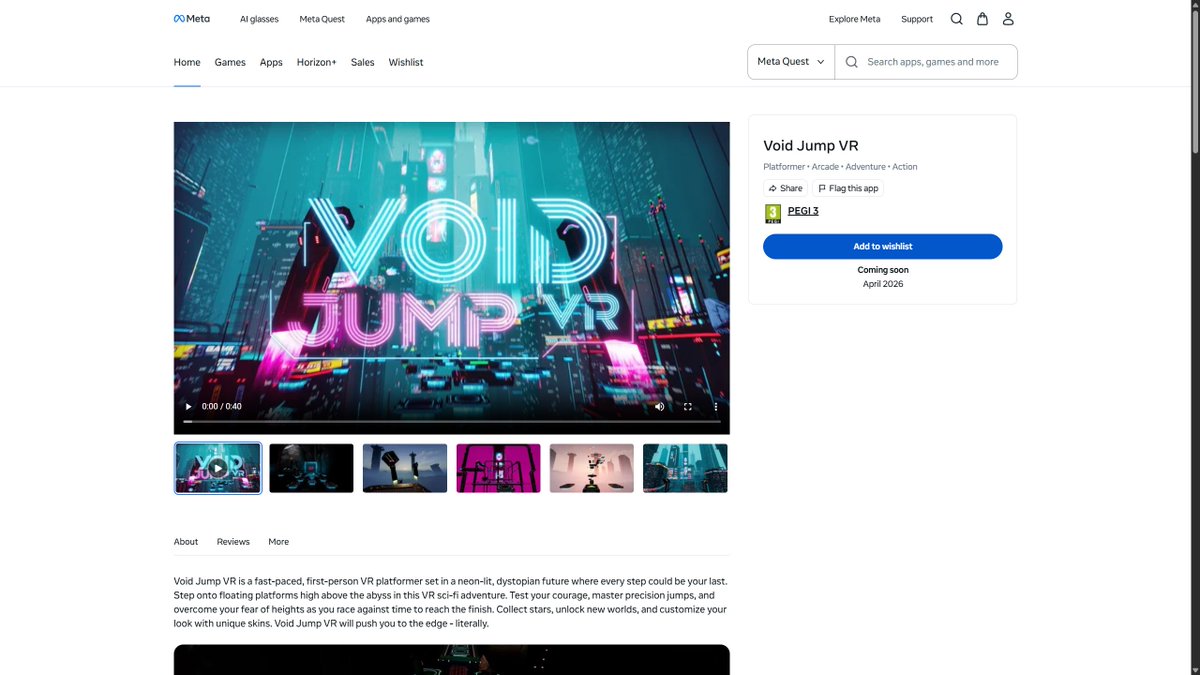
Task: Go to Explore Meta
Action: [x=855, y=19]
